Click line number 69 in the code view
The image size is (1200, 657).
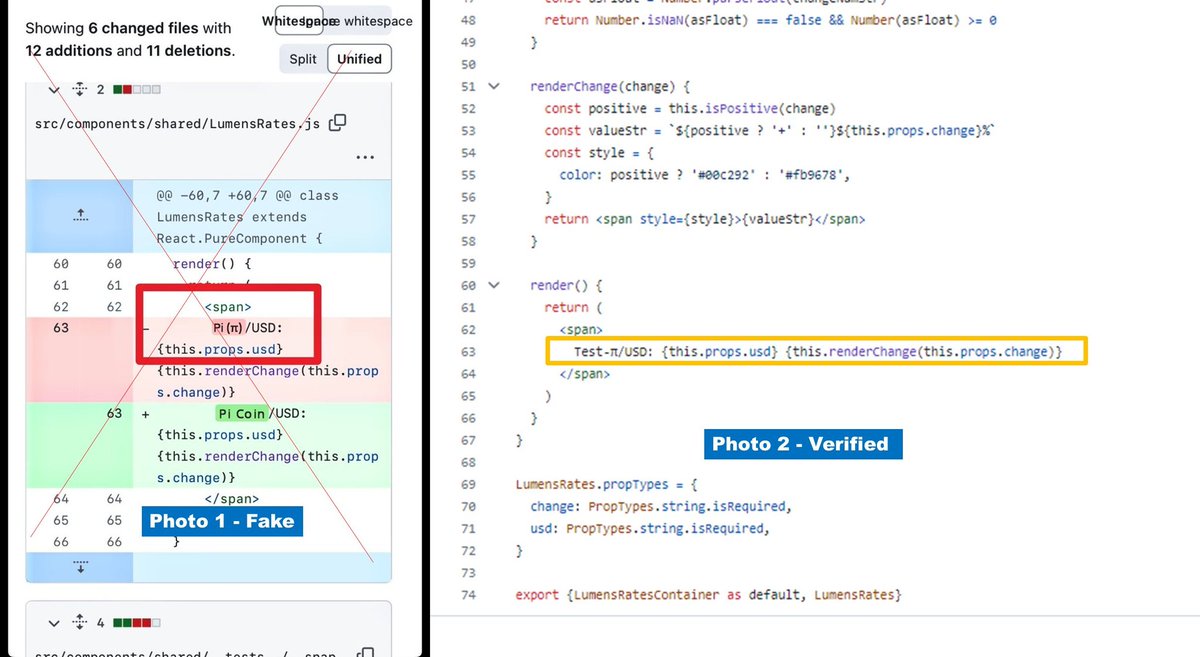[469, 484]
